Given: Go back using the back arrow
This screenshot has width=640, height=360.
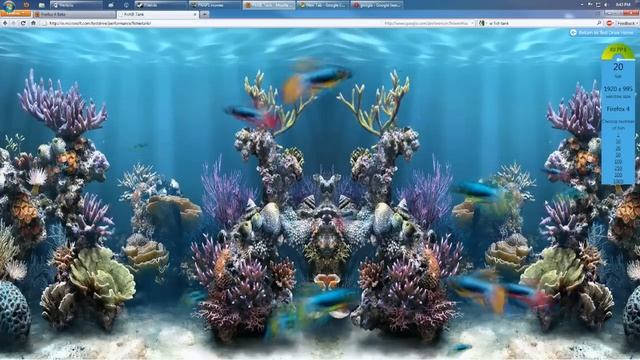Looking at the screenshot, I should pyautogui.click(x=5, y=23).
